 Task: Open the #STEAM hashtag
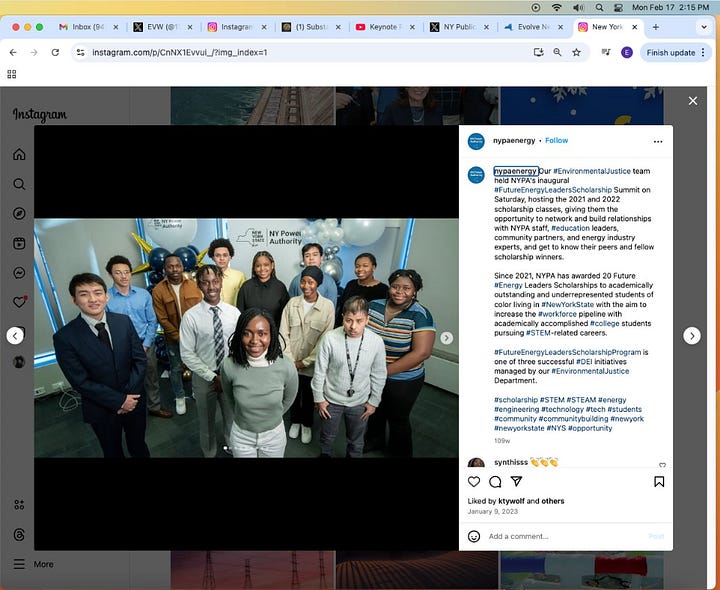click(581, 400)
